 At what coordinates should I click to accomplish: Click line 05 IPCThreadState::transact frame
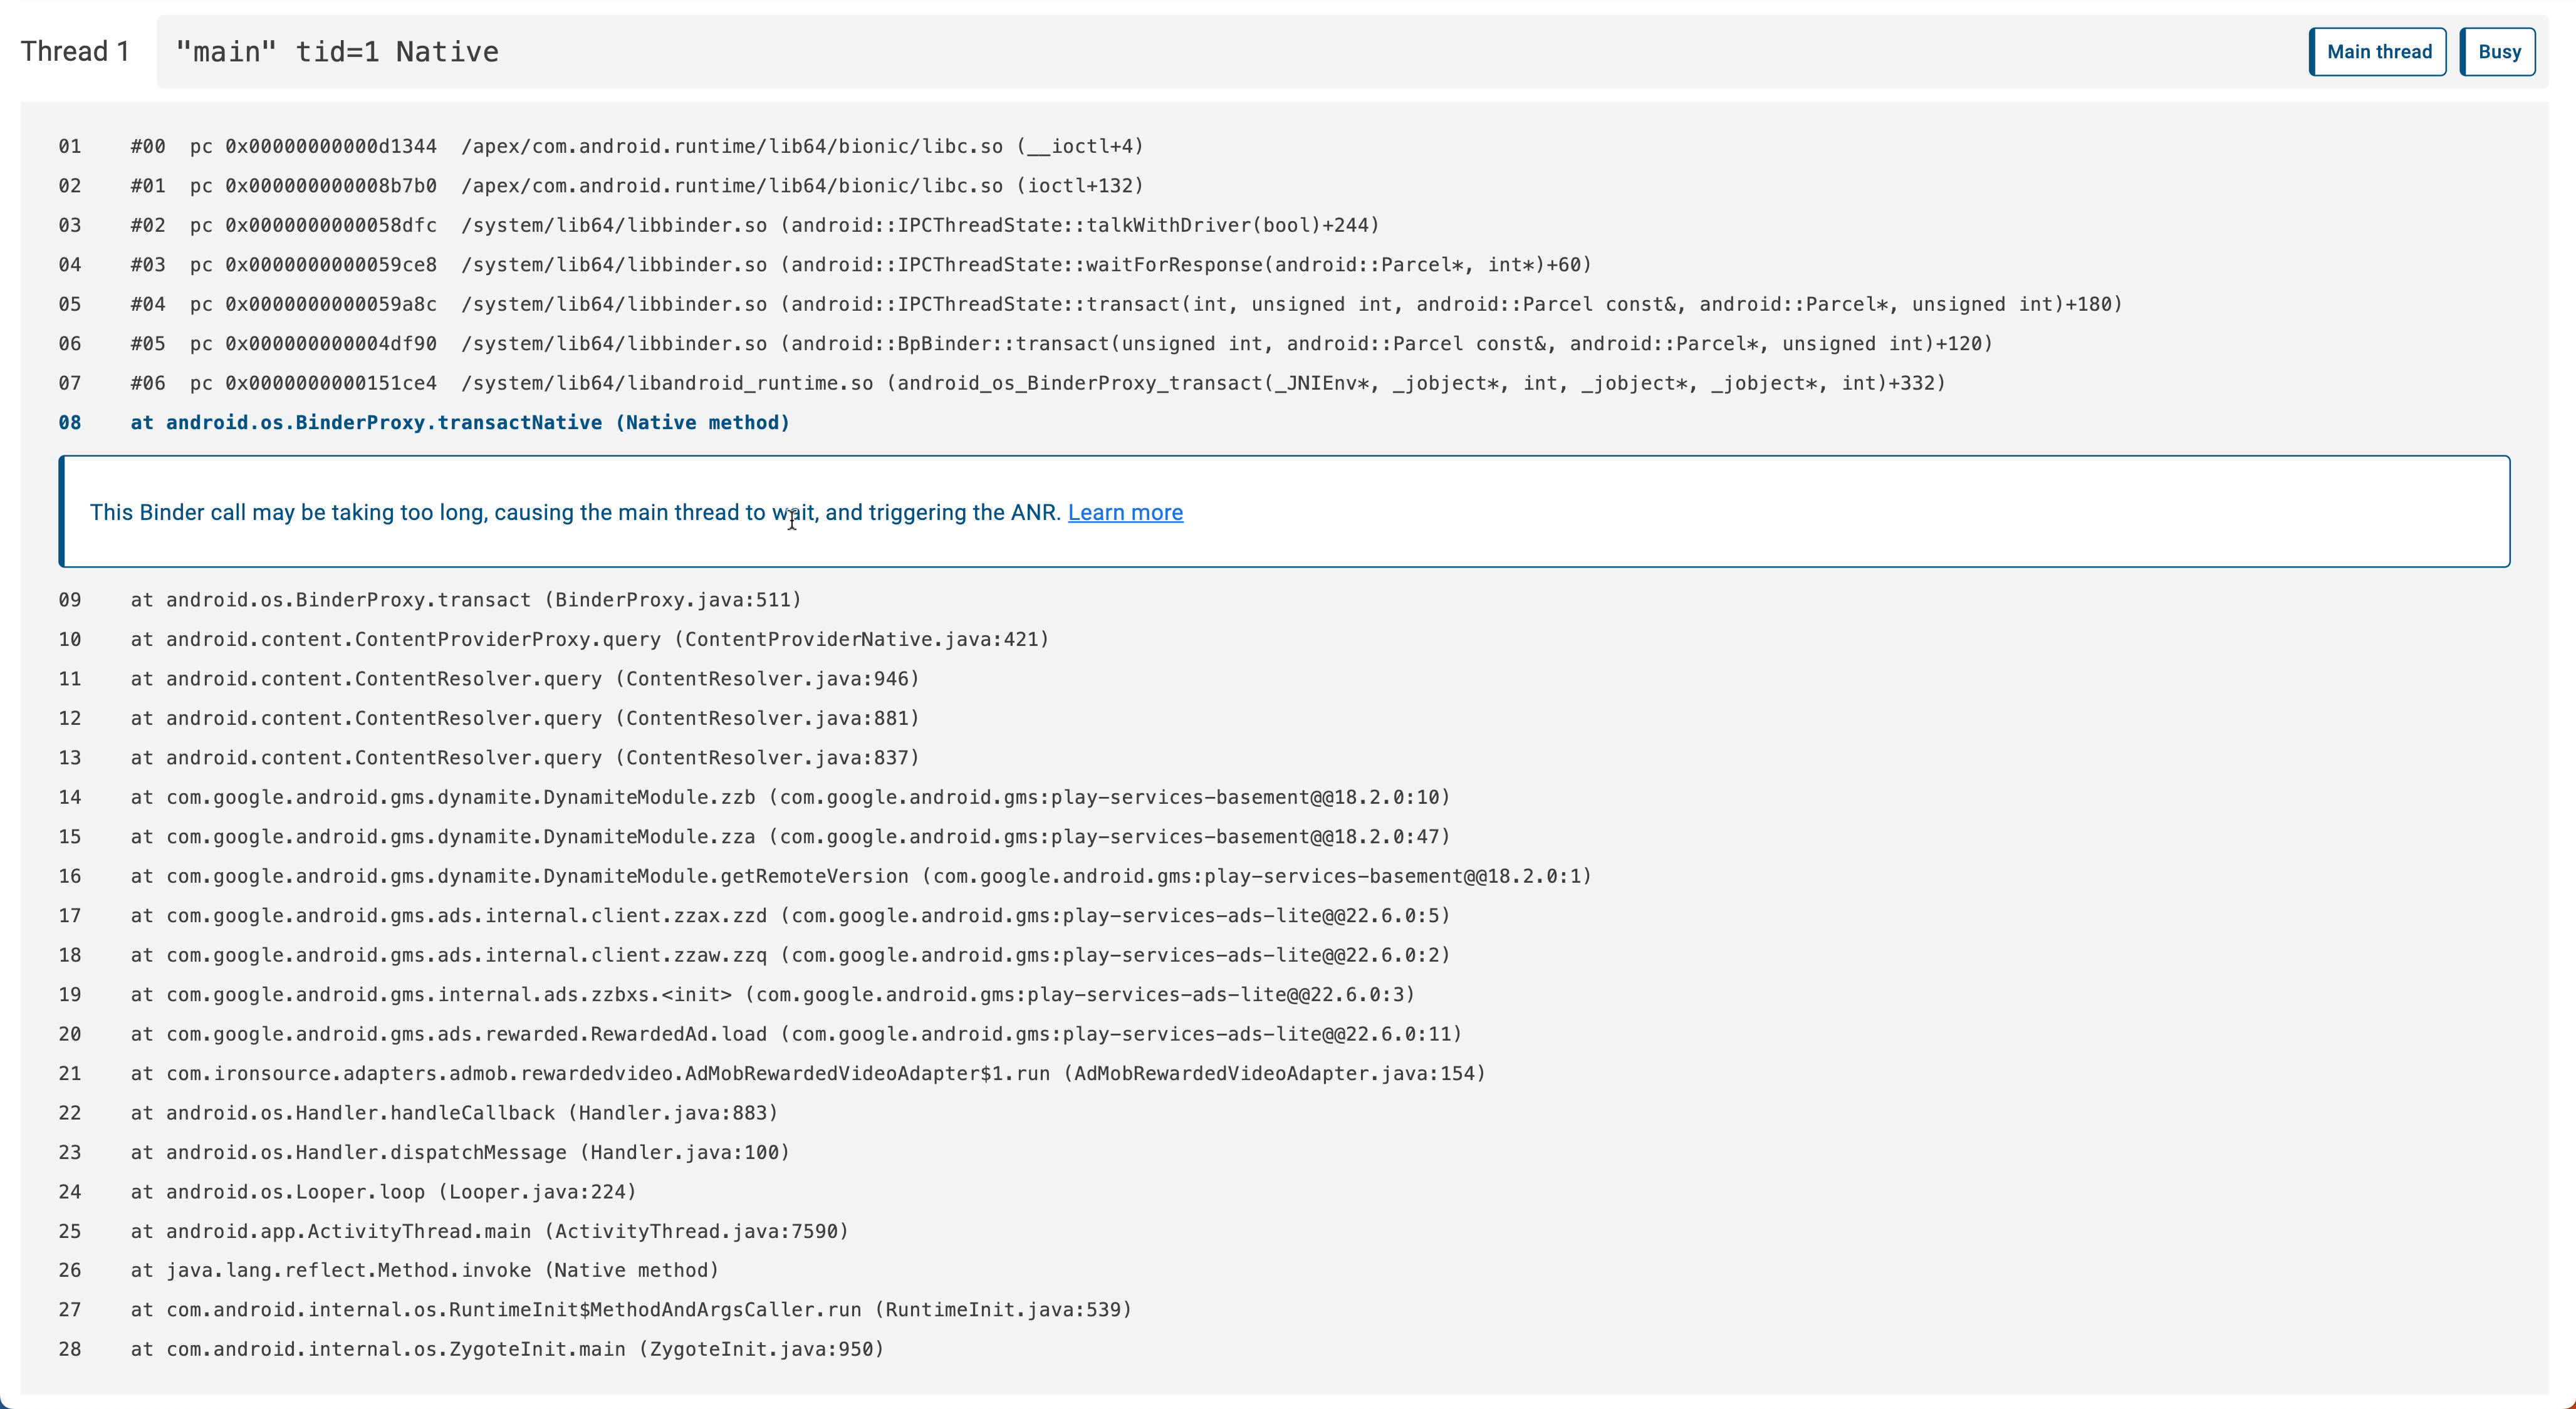[1125, 304]
